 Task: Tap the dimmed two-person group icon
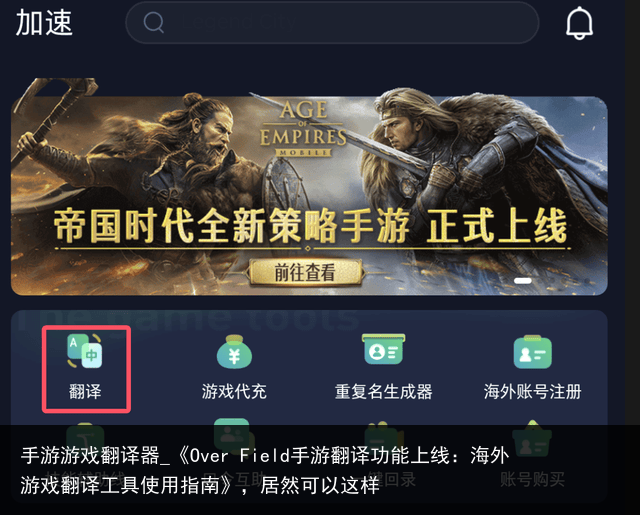pos(233,437)
